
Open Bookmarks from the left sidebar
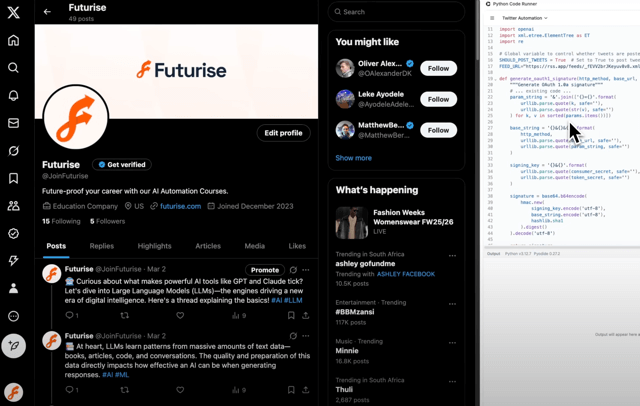14,179
